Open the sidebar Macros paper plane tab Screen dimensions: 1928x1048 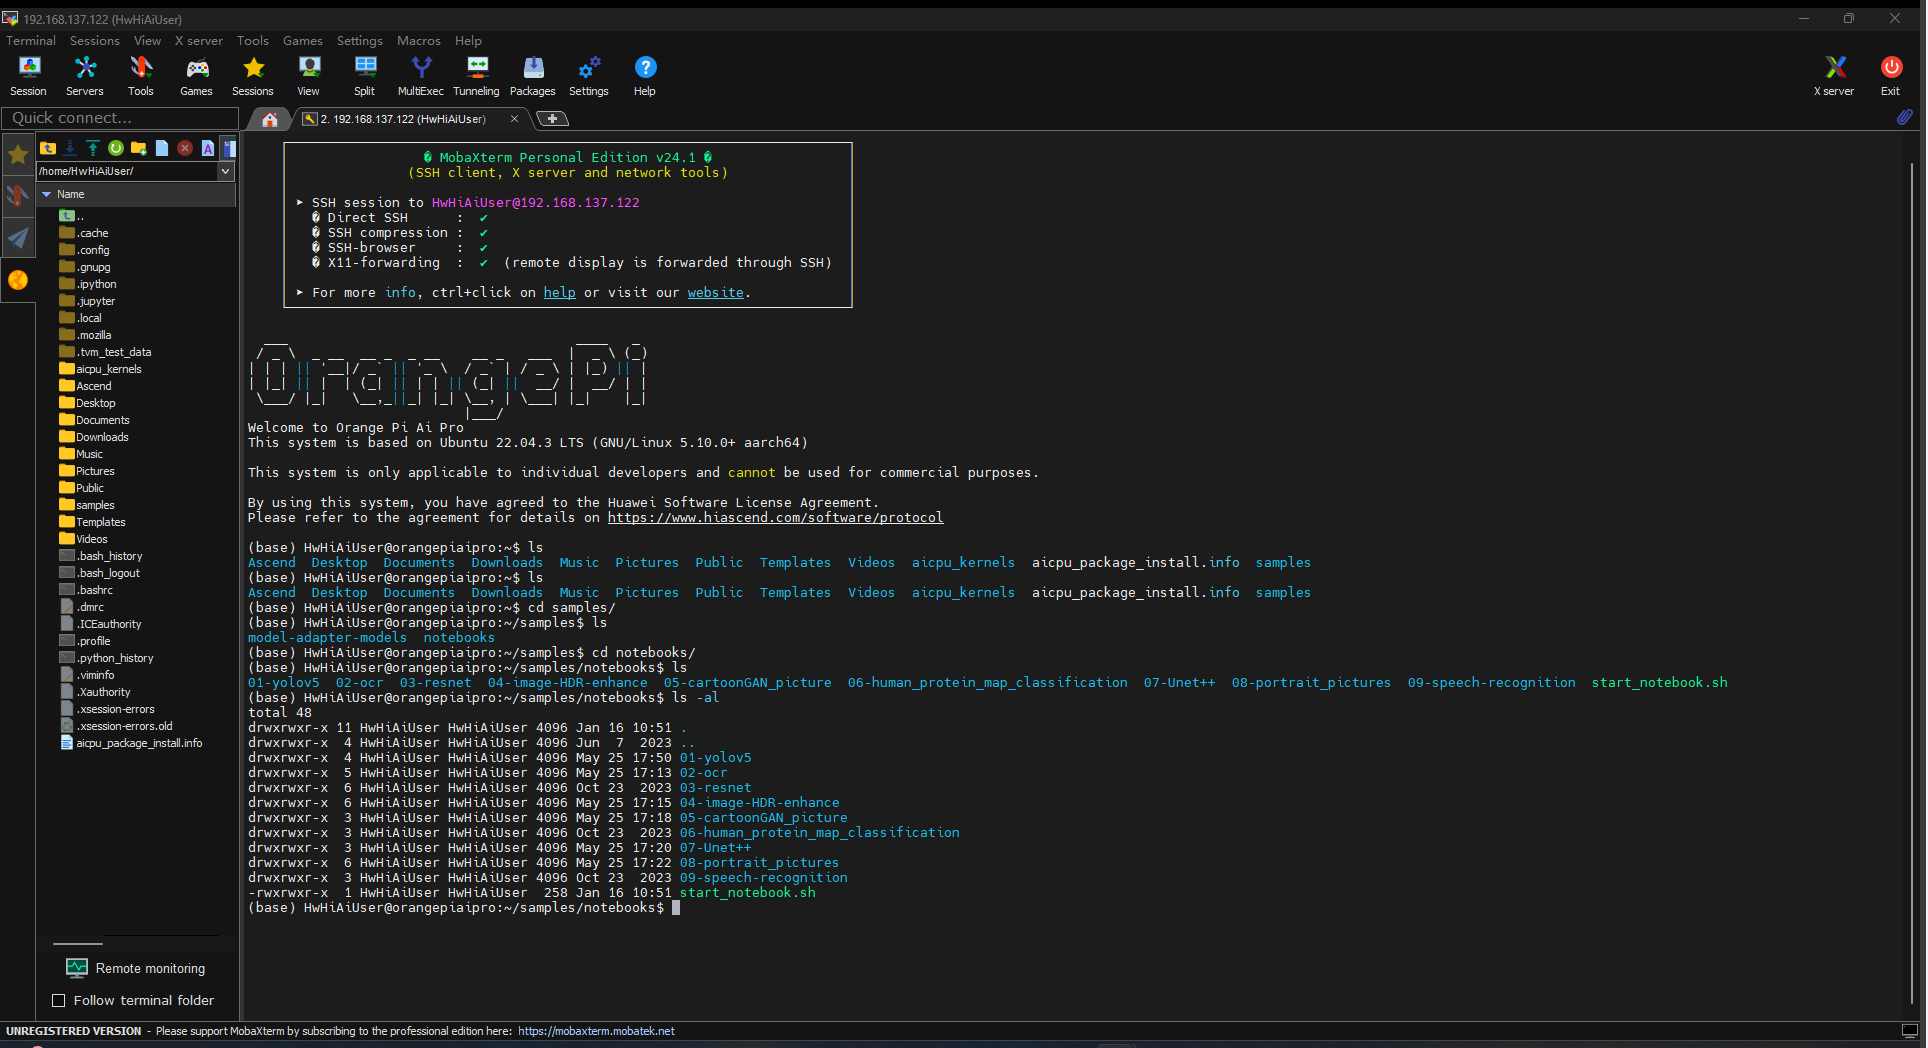click(x=18, y=237)
